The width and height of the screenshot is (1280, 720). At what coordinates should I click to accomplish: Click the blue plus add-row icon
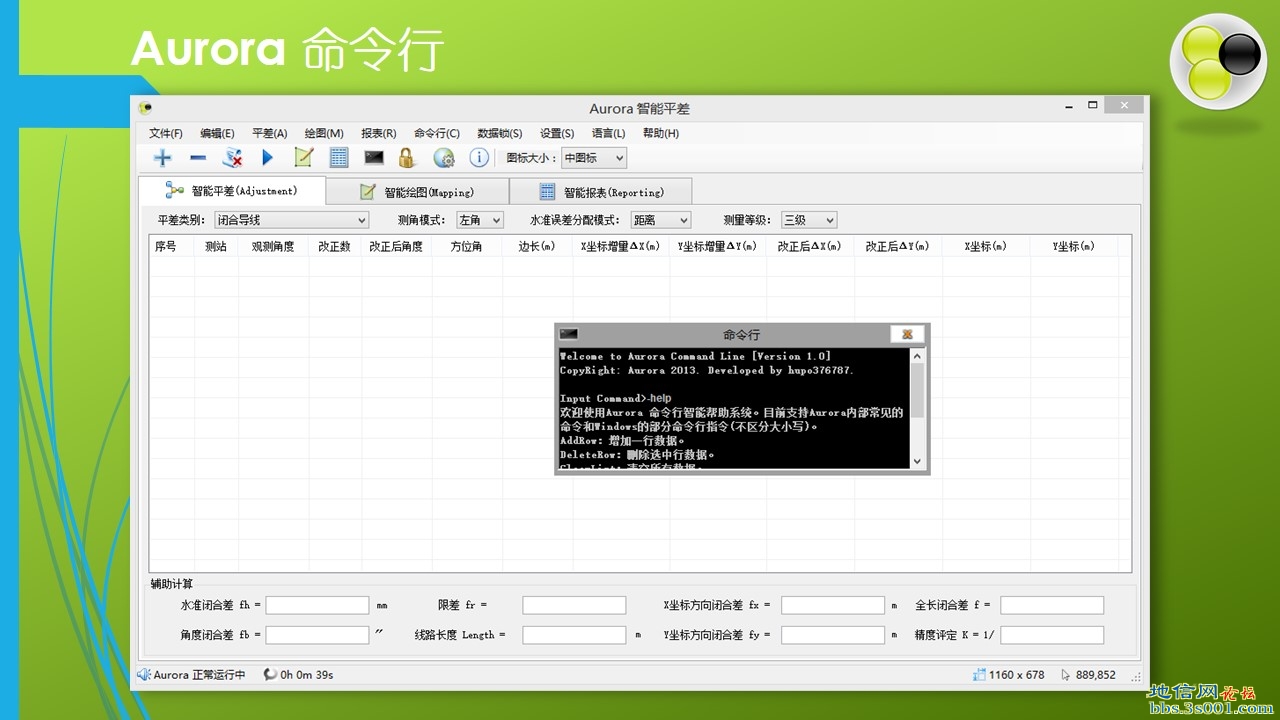coord(162,157)
